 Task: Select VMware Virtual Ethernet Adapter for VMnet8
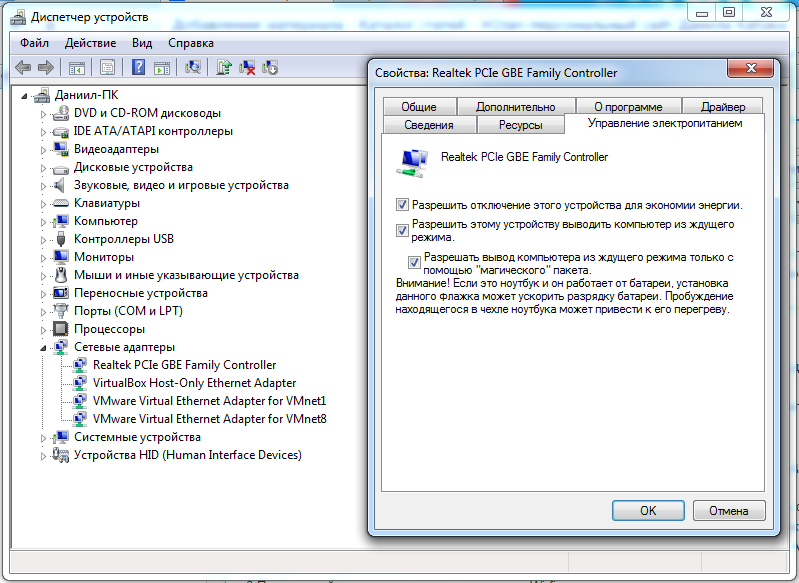point(209,419)
